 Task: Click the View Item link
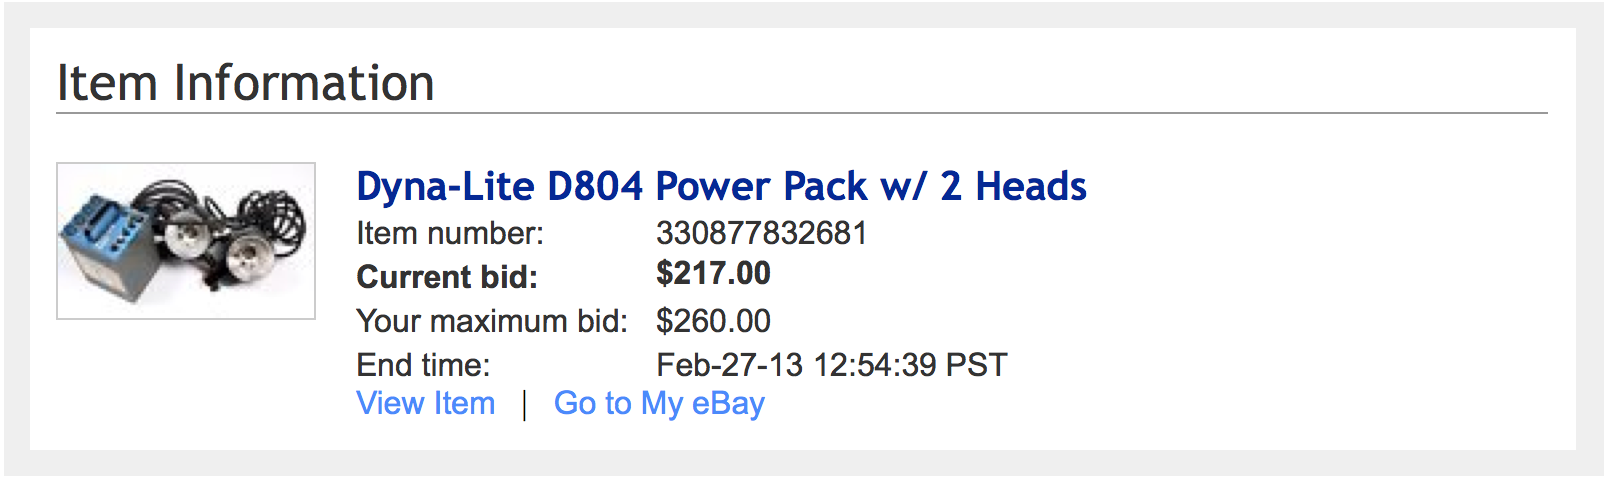(x=426, y=404)
